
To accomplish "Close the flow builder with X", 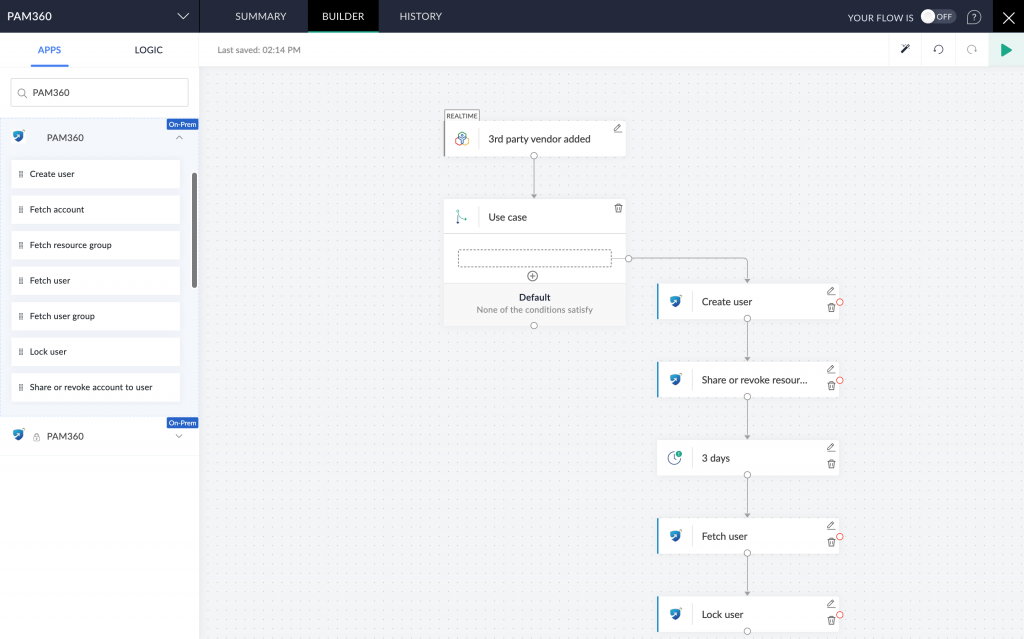I will 1008,18.
